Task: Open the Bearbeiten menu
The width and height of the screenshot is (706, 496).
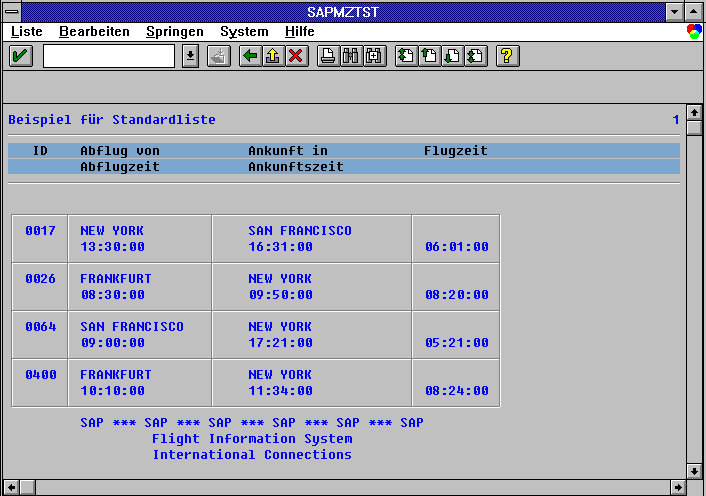Action: pos(94,32)
